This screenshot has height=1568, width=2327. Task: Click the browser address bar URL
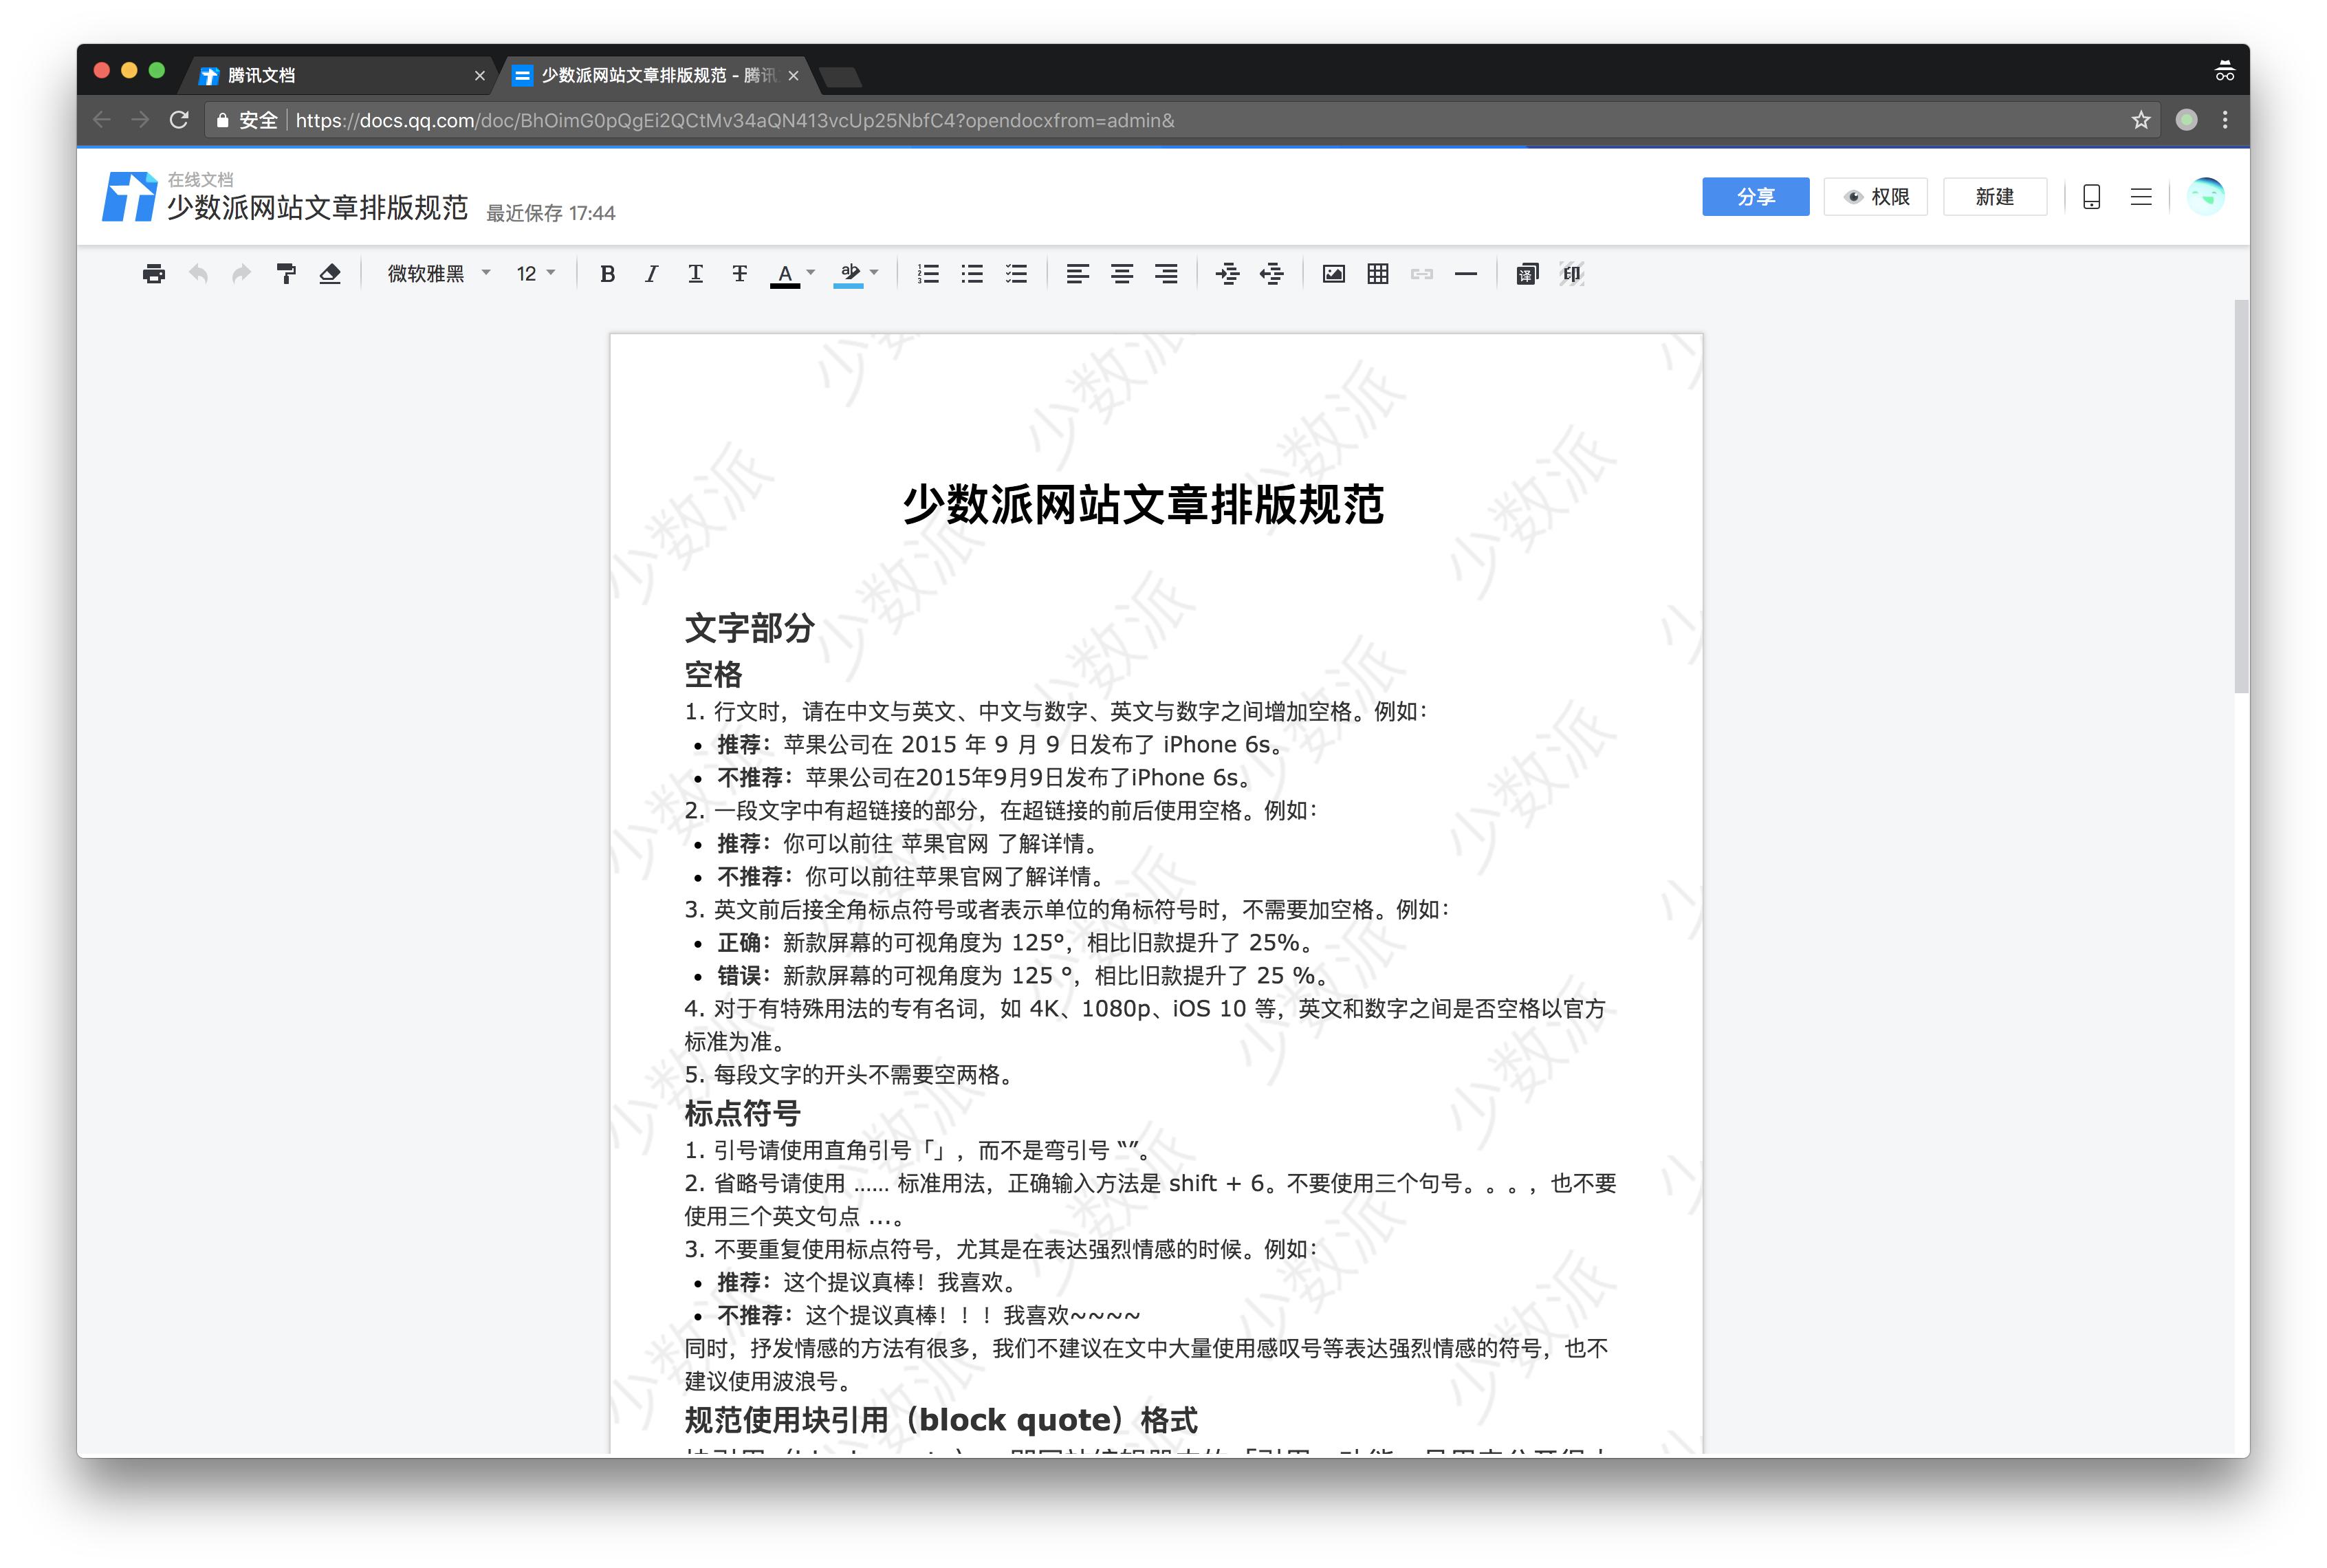pos(734,121)
